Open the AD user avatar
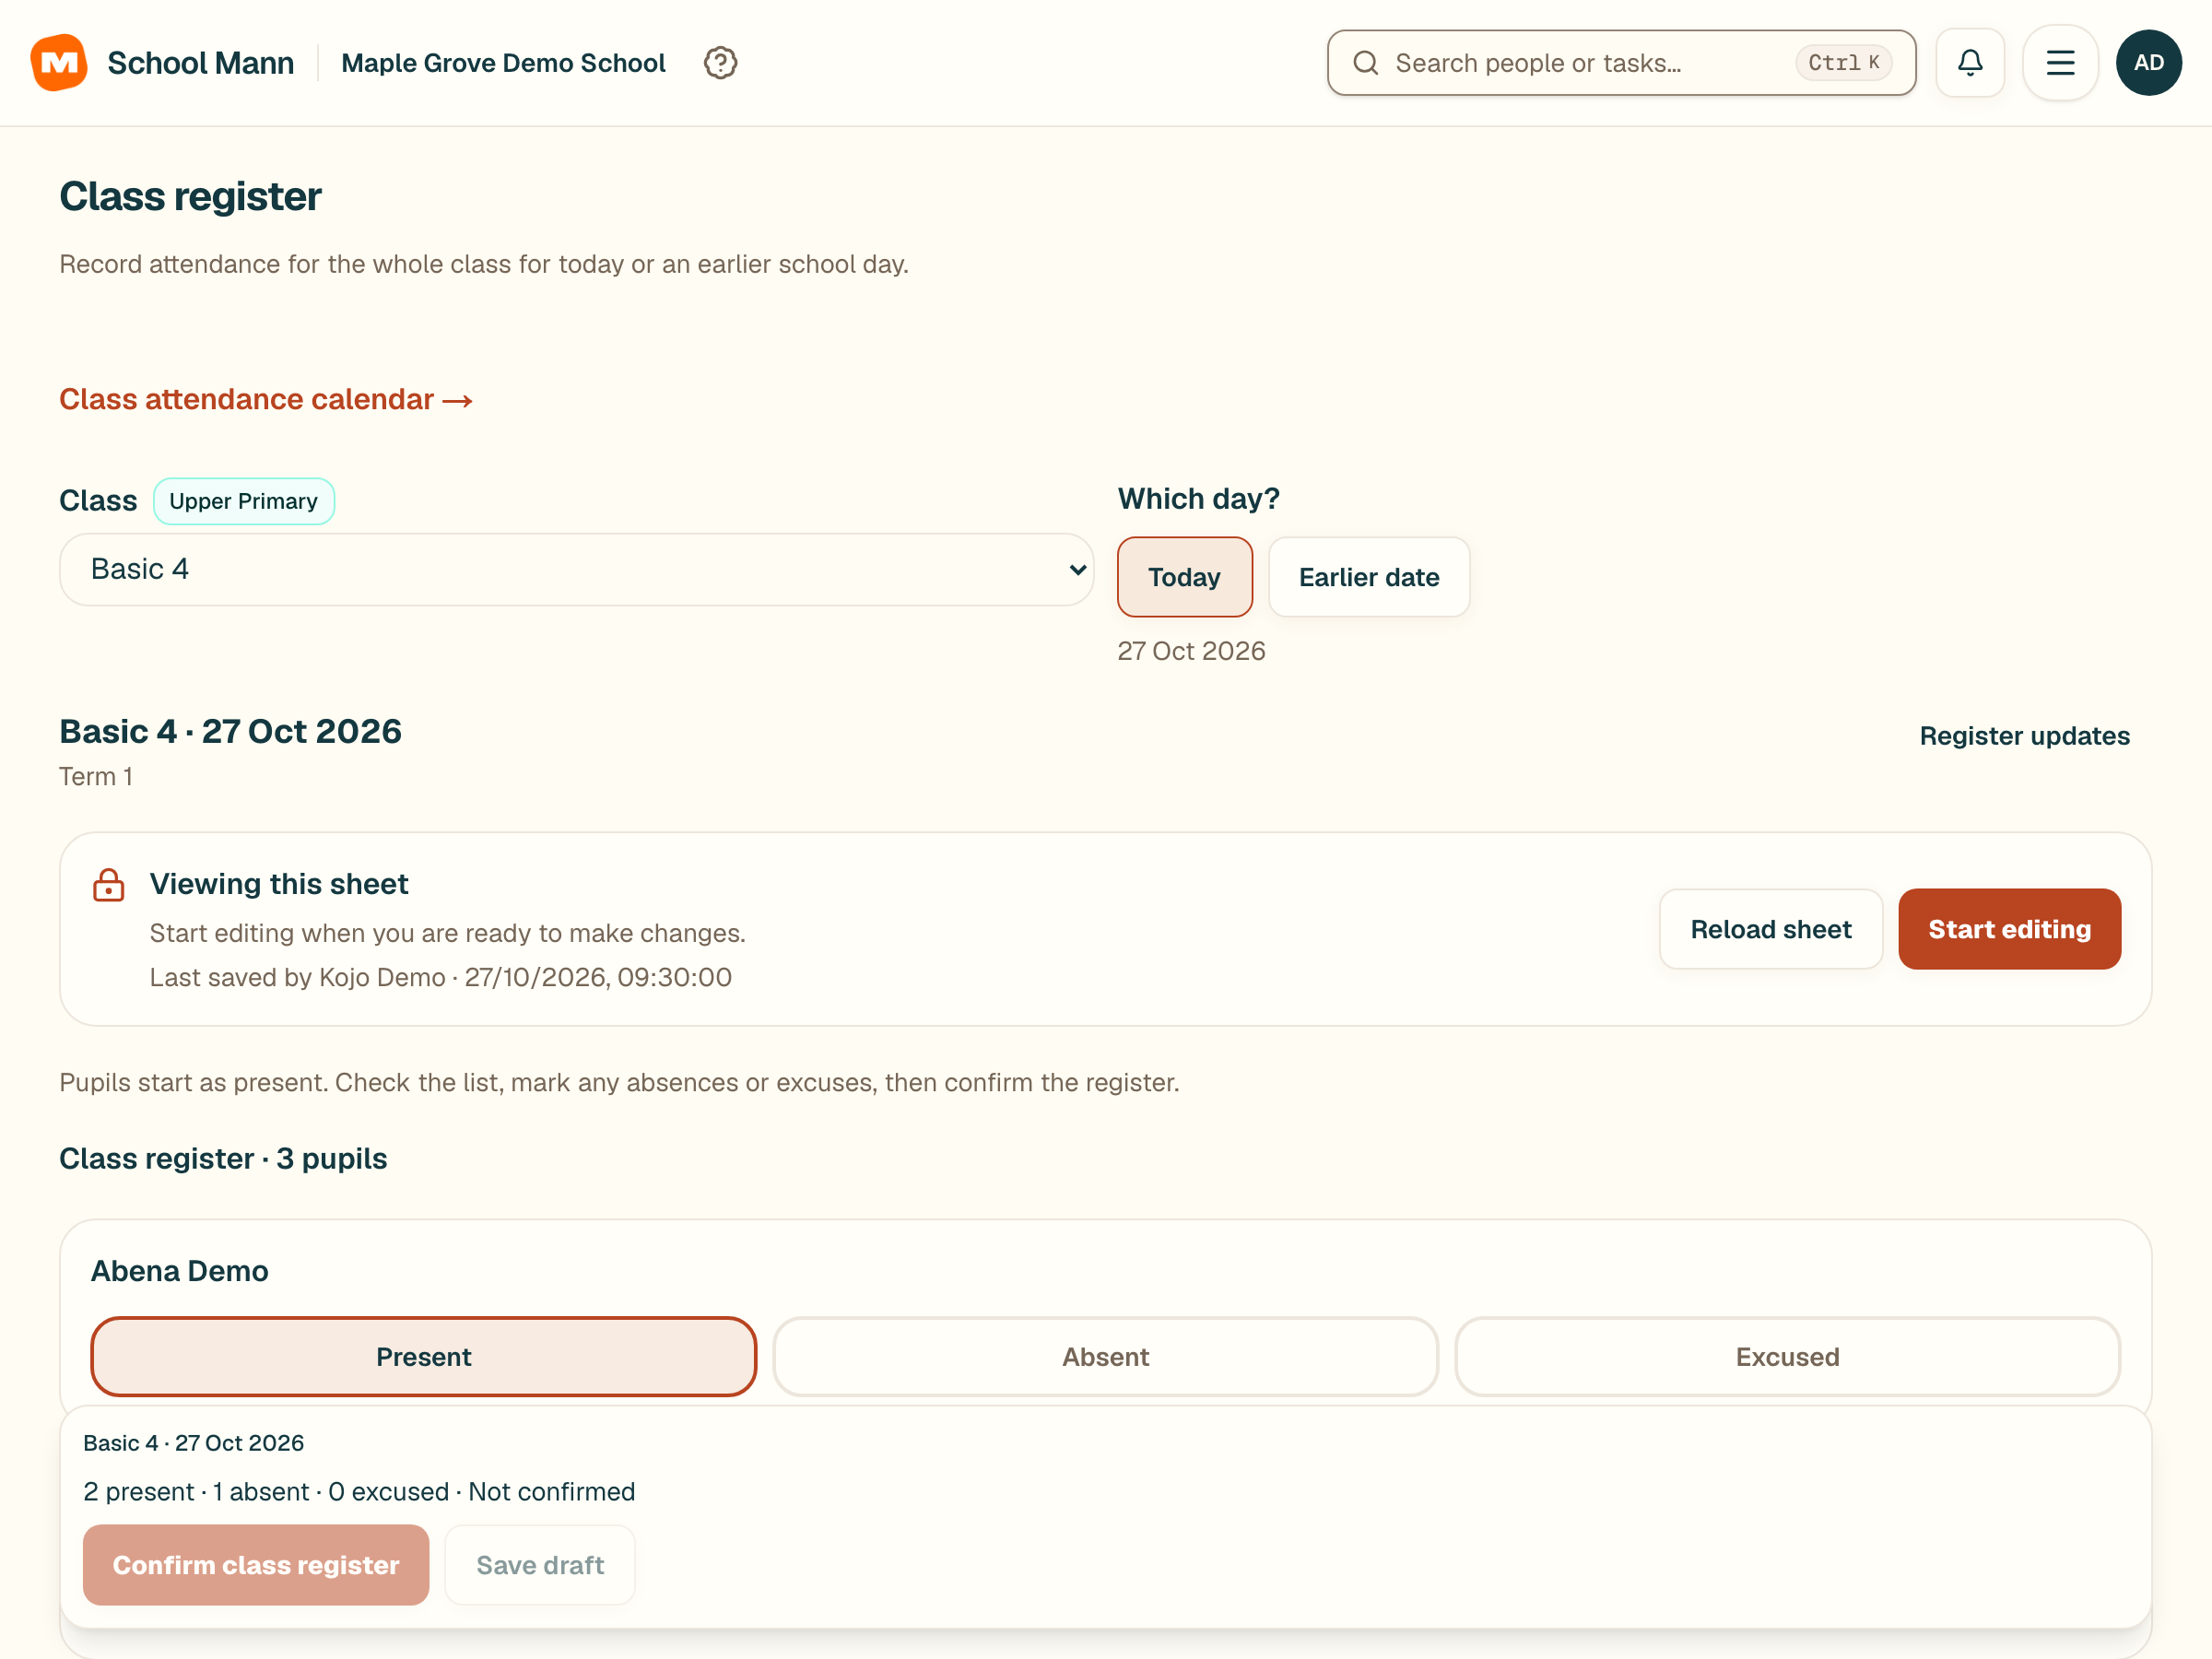This screenshot has height=1659, width=2212. (x=2148, y=63)
